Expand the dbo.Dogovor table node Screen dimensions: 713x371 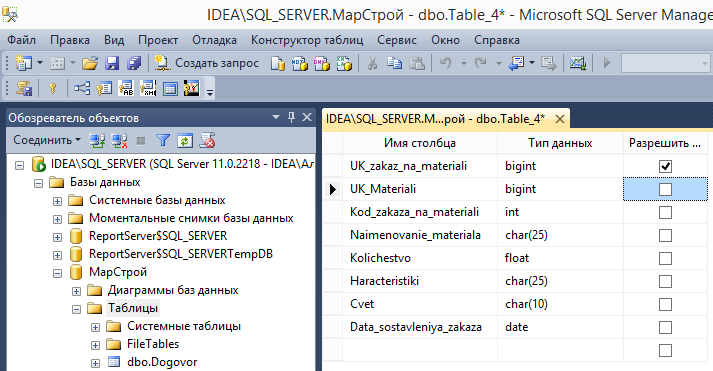click(95, 363)
